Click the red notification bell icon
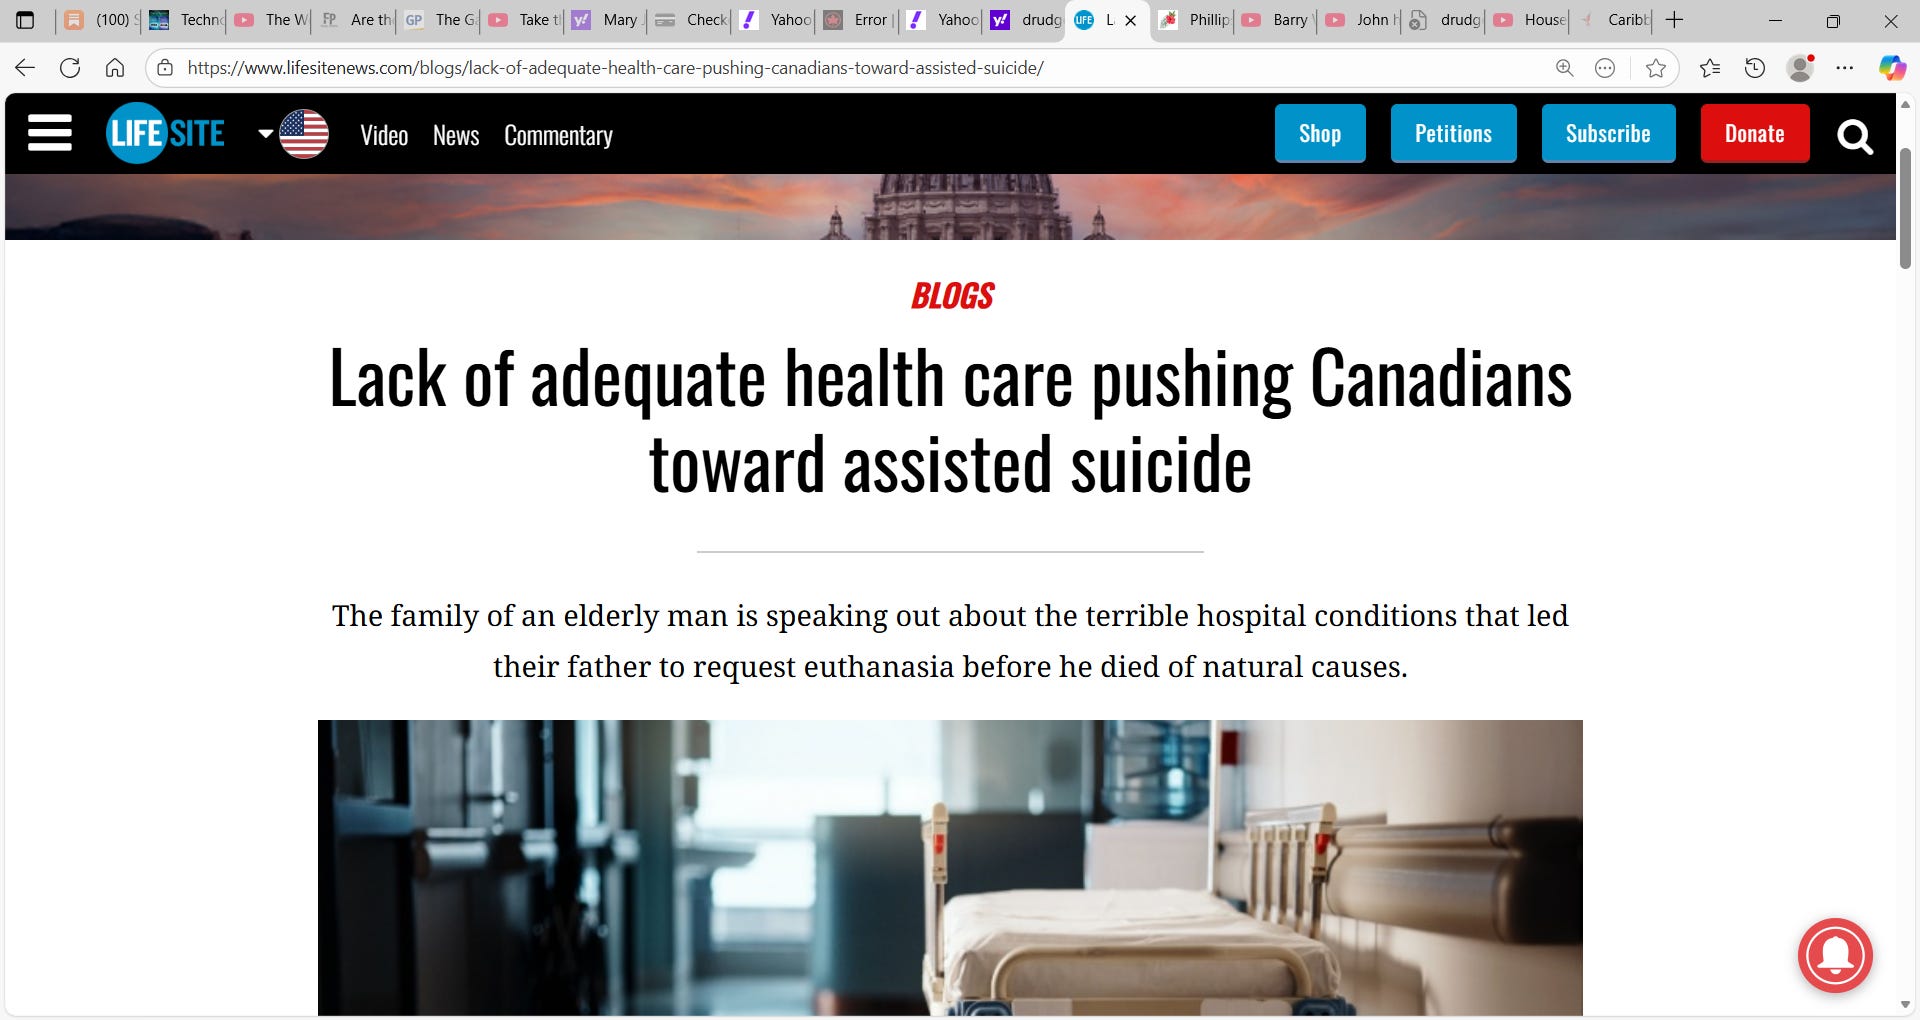Screen dimensions: 1920x1020 pos(1835,955)
